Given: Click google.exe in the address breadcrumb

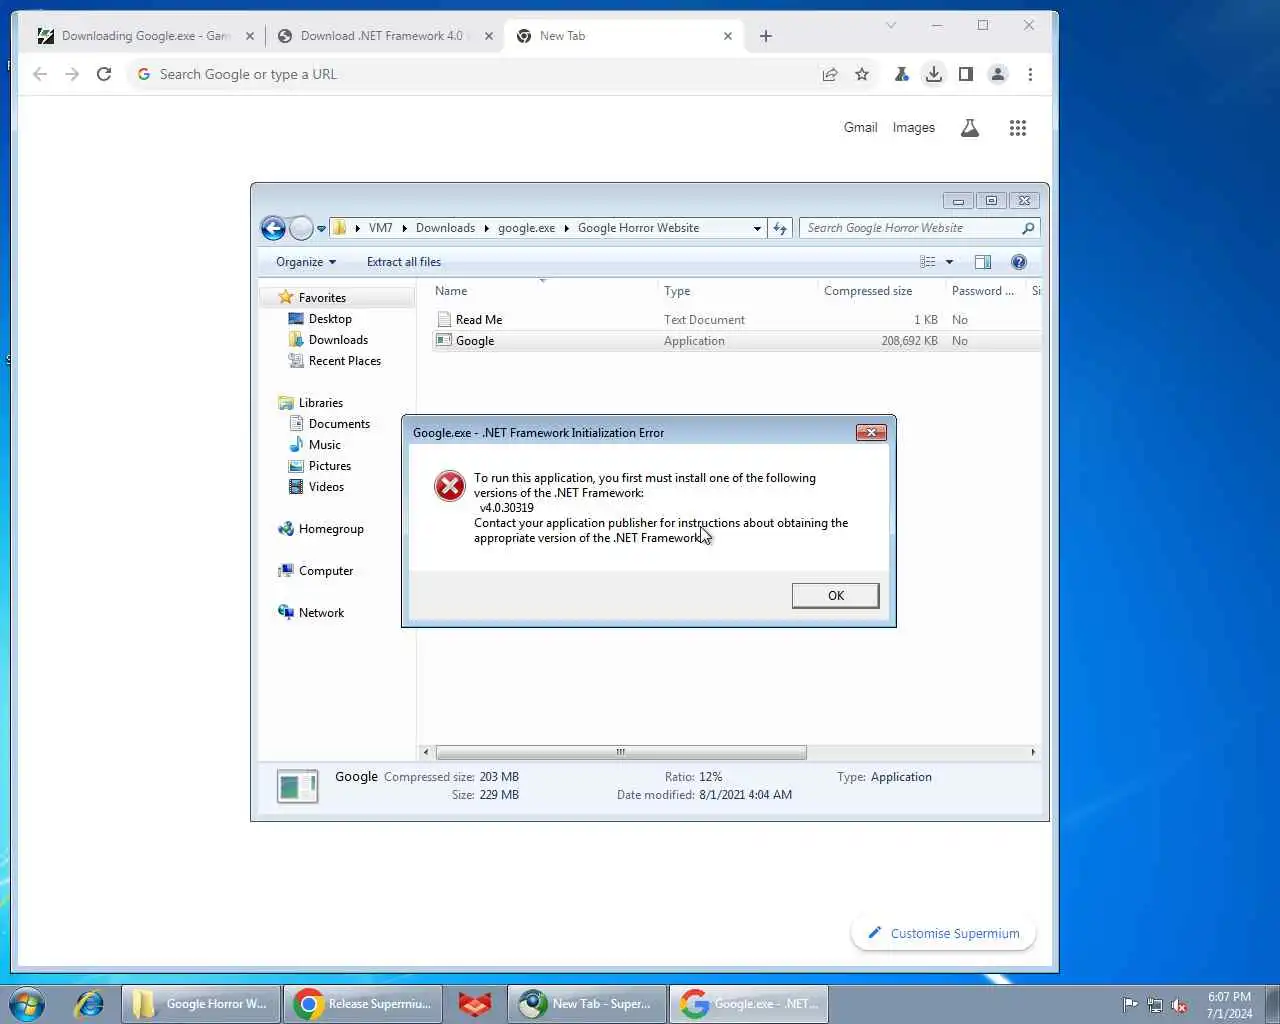Looking at the screenshot, I should click(526, 228).
